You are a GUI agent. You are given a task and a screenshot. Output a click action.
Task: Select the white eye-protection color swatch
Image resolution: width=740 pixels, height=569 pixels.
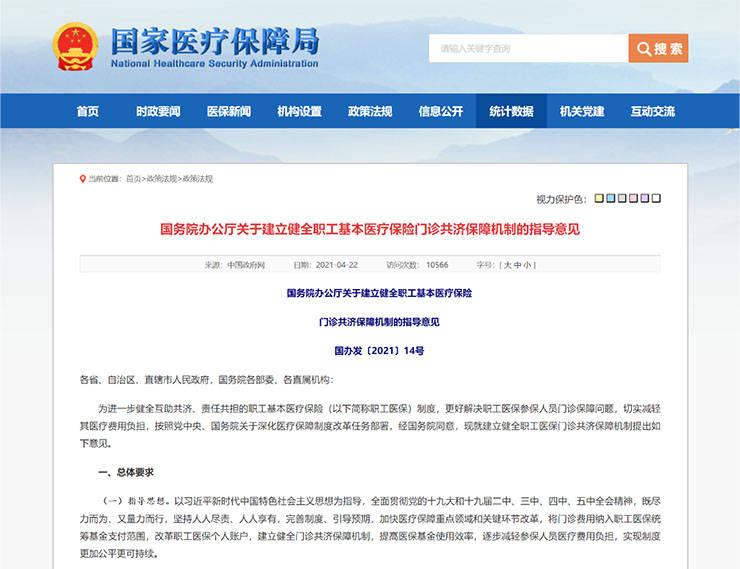(x=656, y=198)
